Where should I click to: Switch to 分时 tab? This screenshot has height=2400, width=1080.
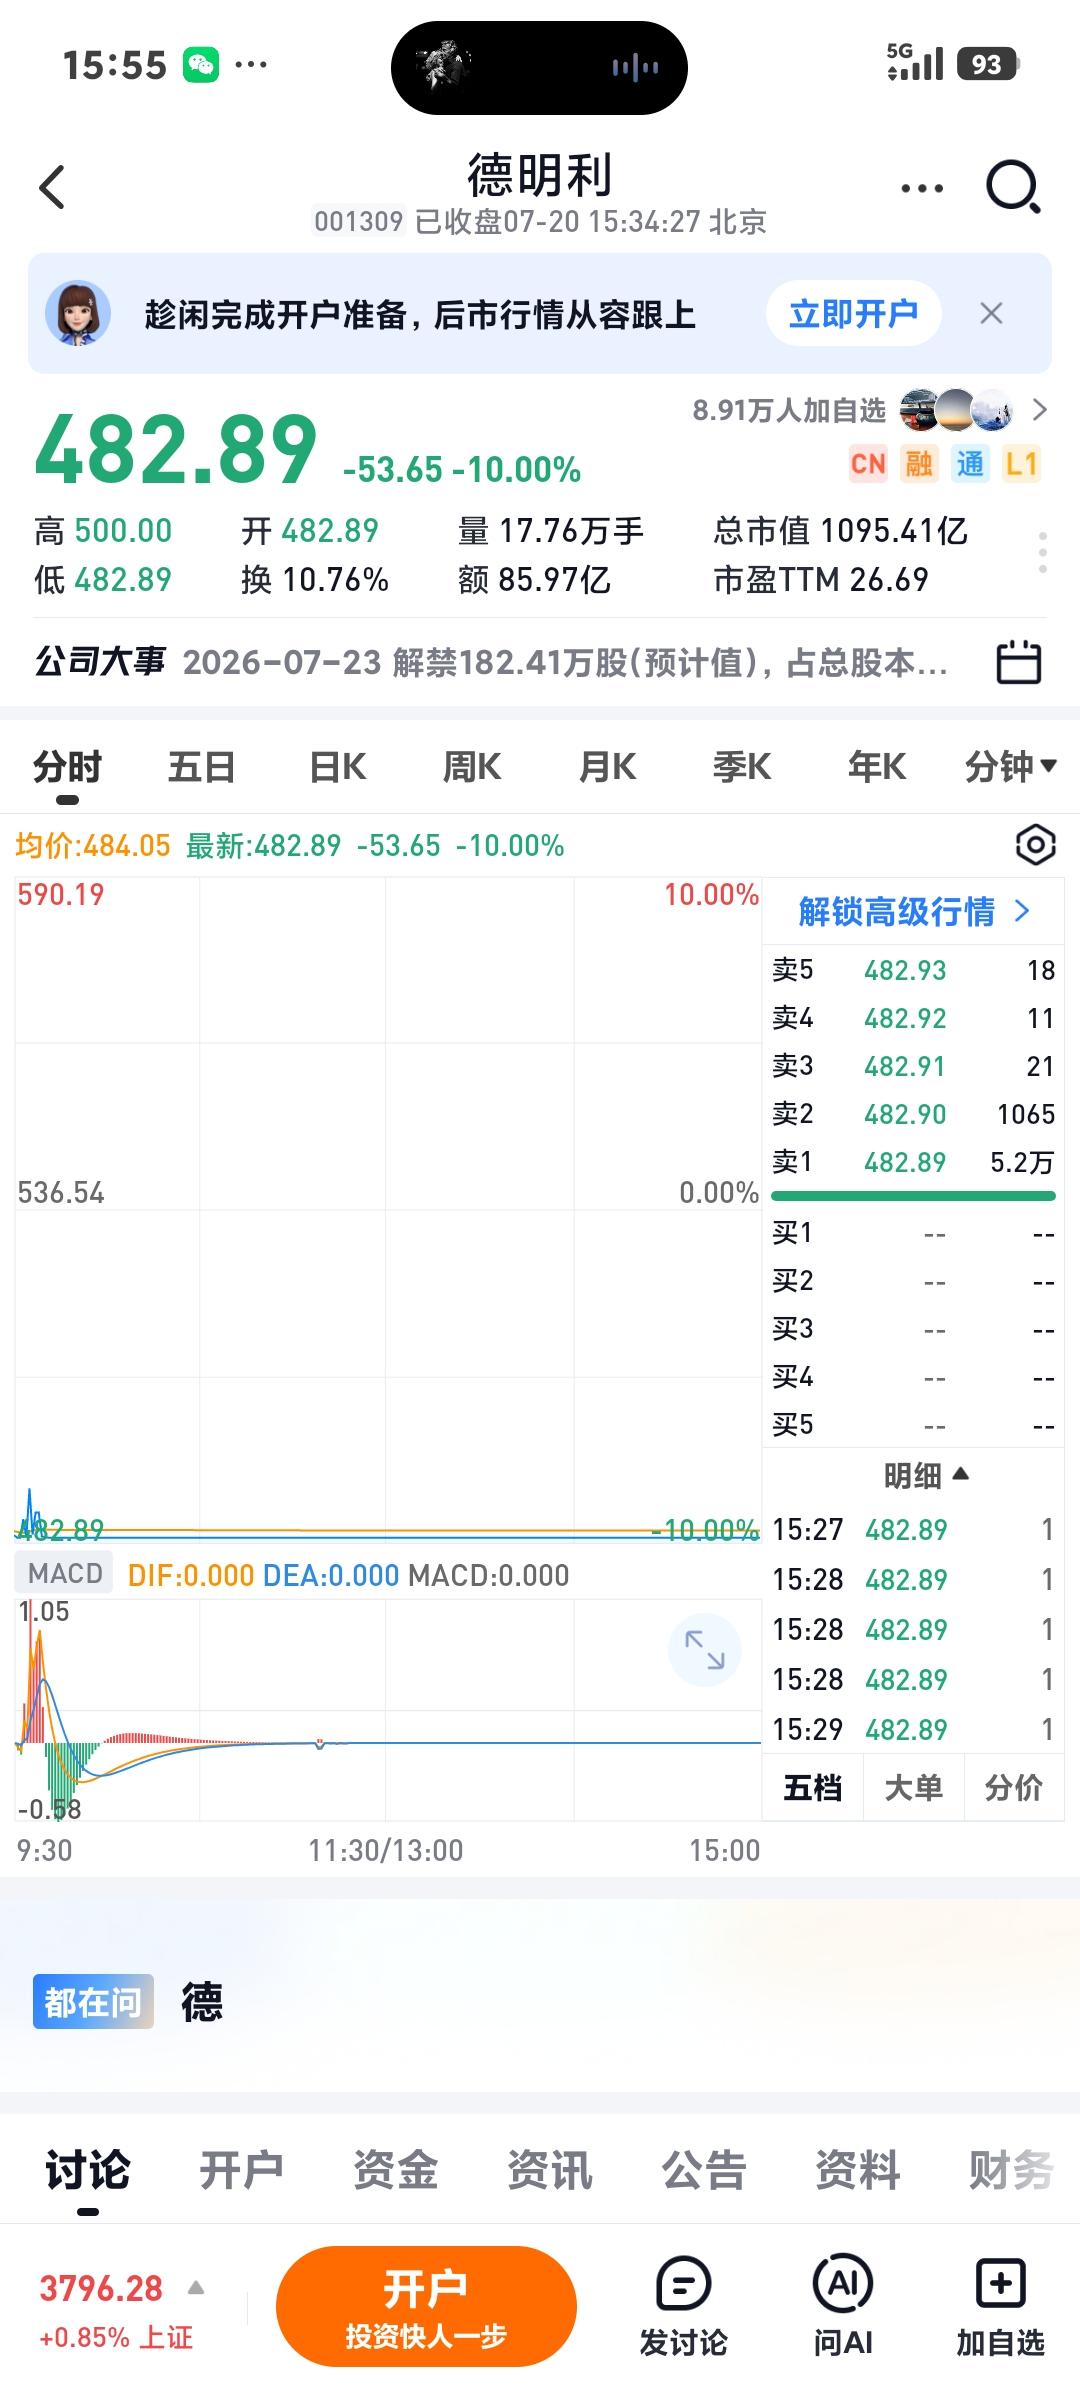pyautogui.click(x=67, y=767)
